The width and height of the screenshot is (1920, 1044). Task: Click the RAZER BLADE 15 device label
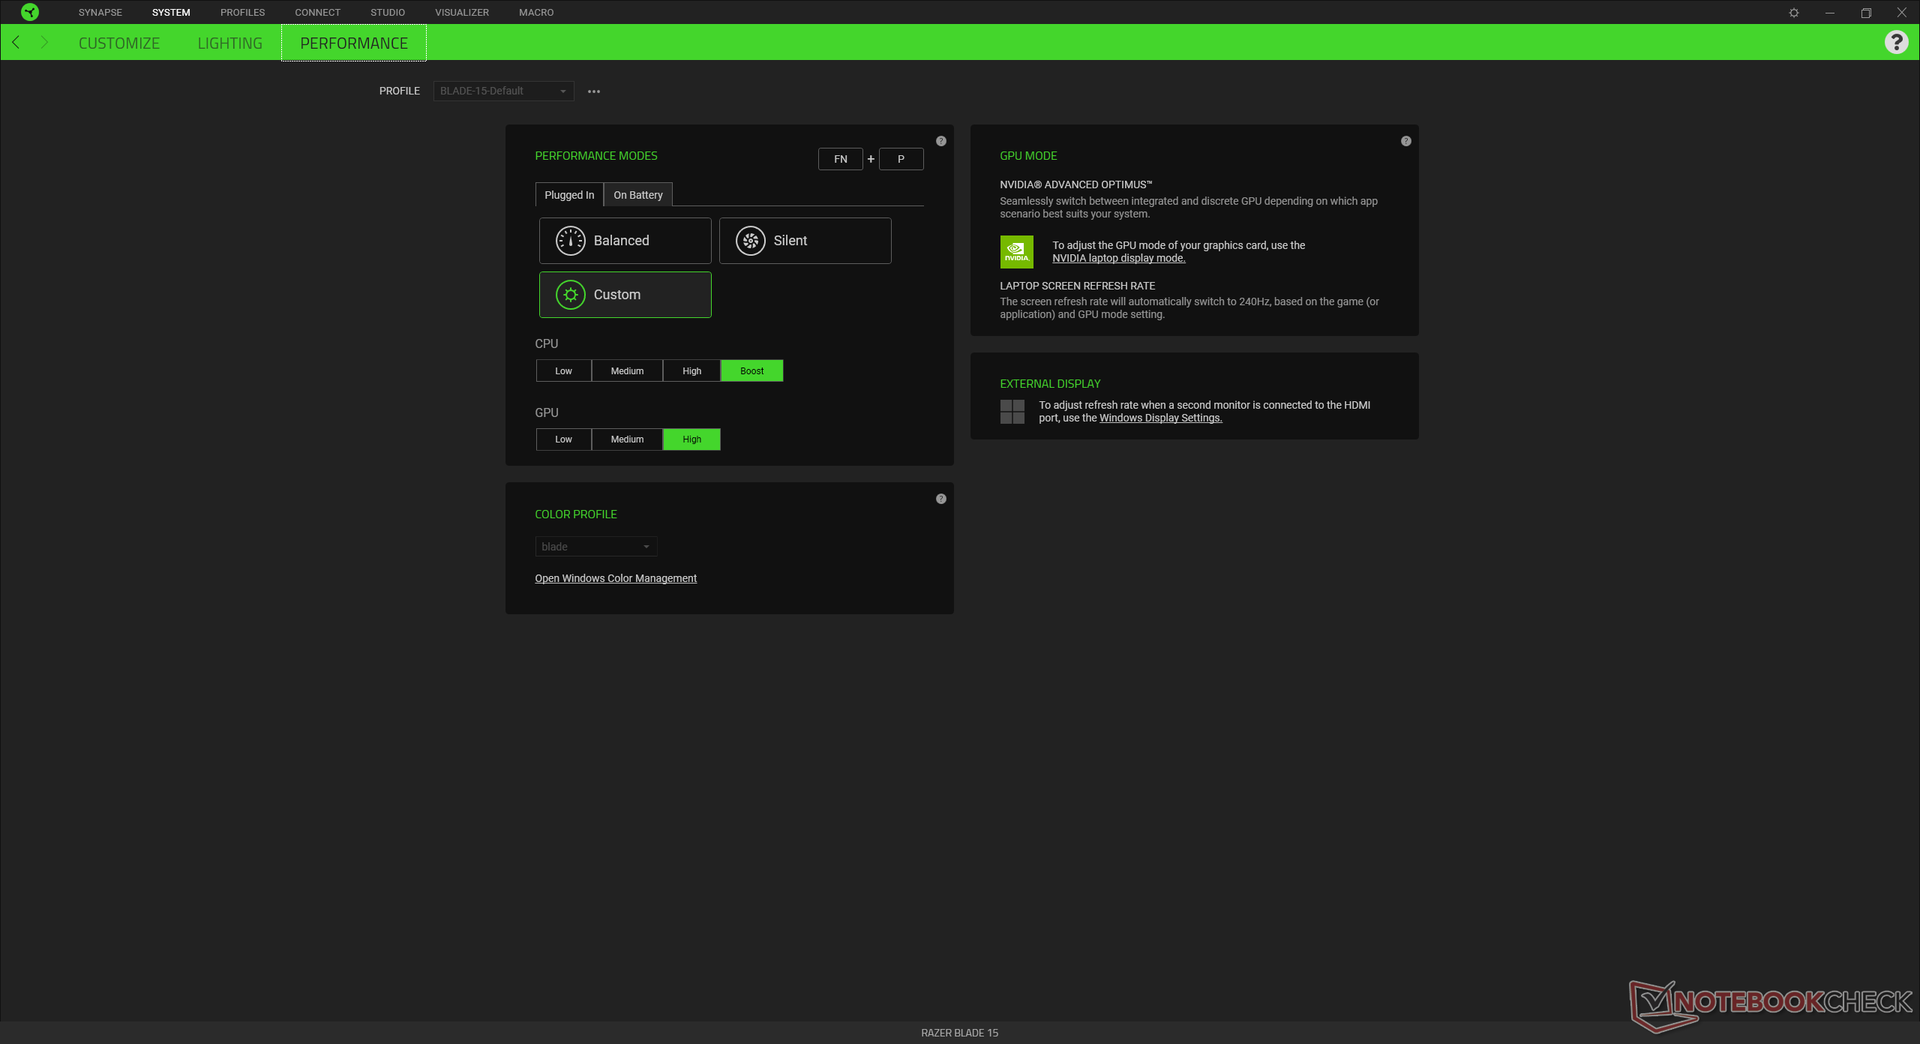(960, 1033)
